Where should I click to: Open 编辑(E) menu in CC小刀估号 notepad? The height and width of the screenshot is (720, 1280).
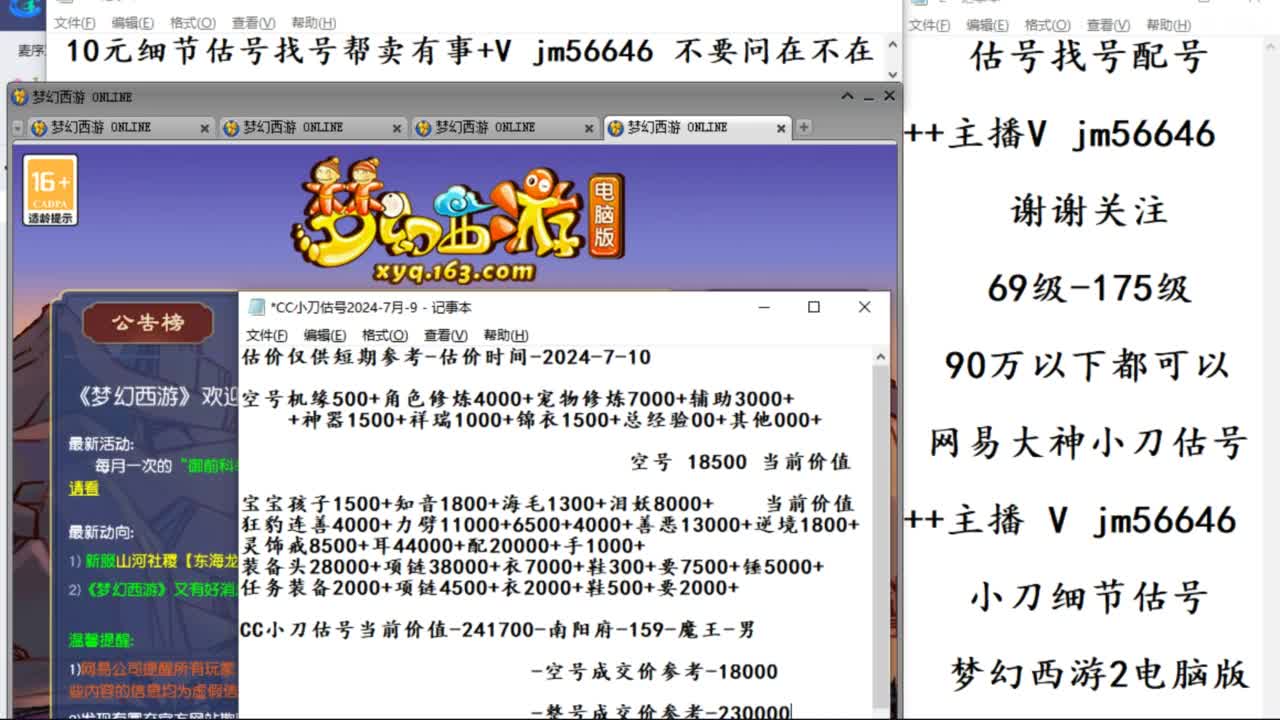tap(325, 335)
